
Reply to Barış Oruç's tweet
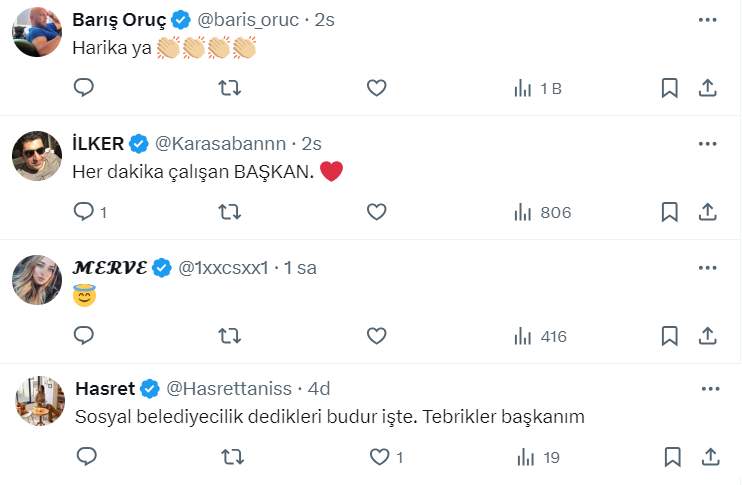point(85,88)
